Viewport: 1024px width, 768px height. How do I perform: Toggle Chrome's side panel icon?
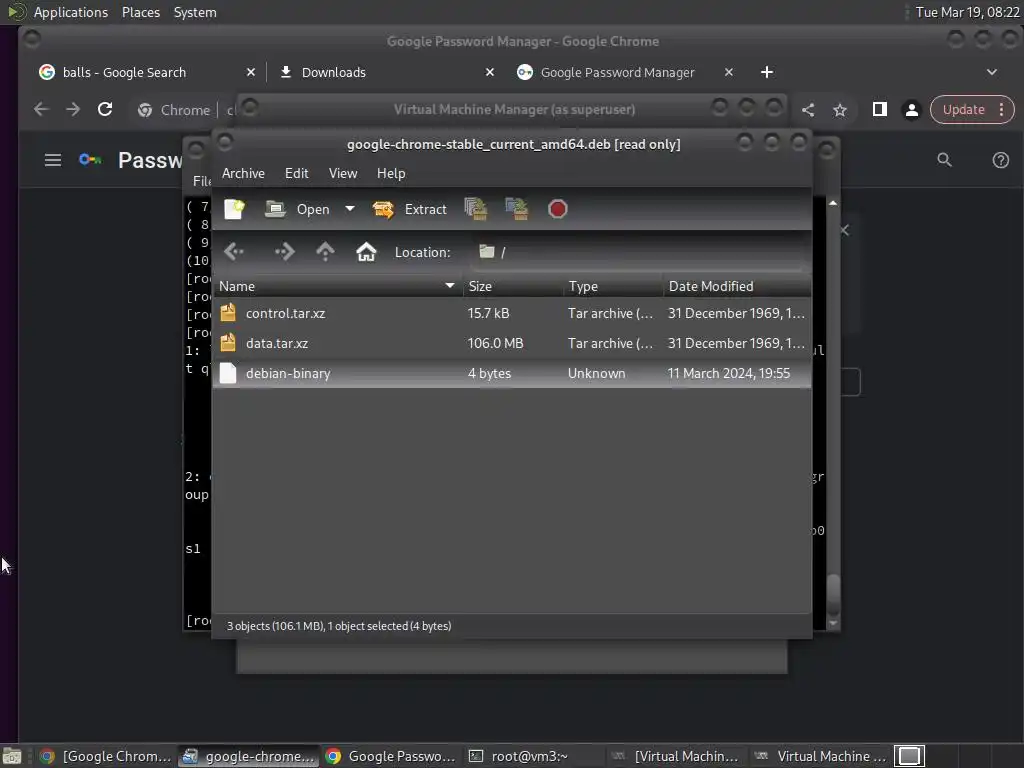click(880, 109)
